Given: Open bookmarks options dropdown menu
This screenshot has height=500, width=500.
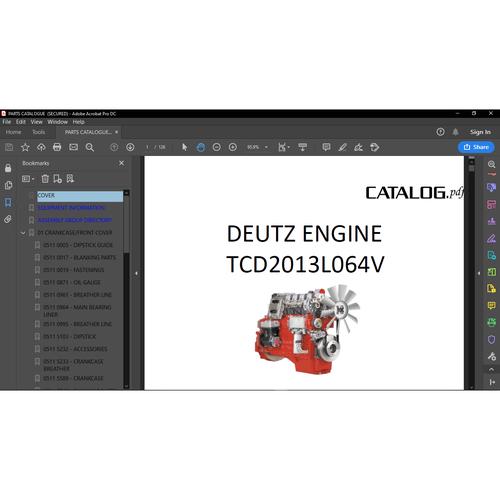Looking at the screenshot, I should tap(28, 179).
